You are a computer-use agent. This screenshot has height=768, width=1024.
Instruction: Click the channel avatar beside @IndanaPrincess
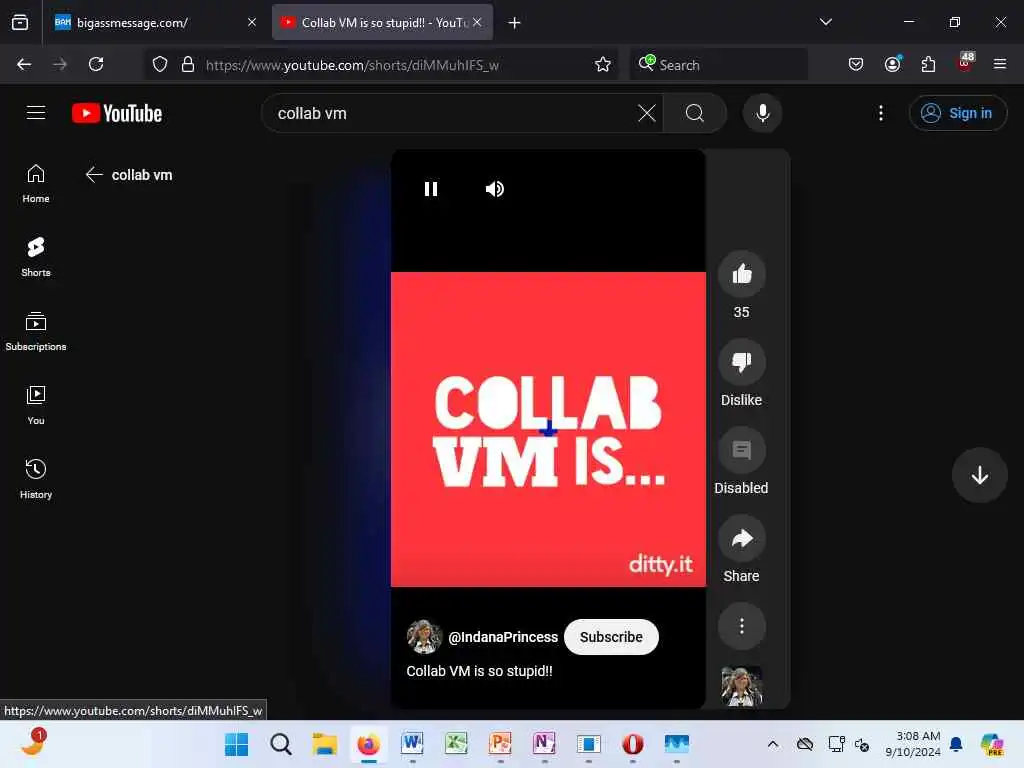coord(424,637)
